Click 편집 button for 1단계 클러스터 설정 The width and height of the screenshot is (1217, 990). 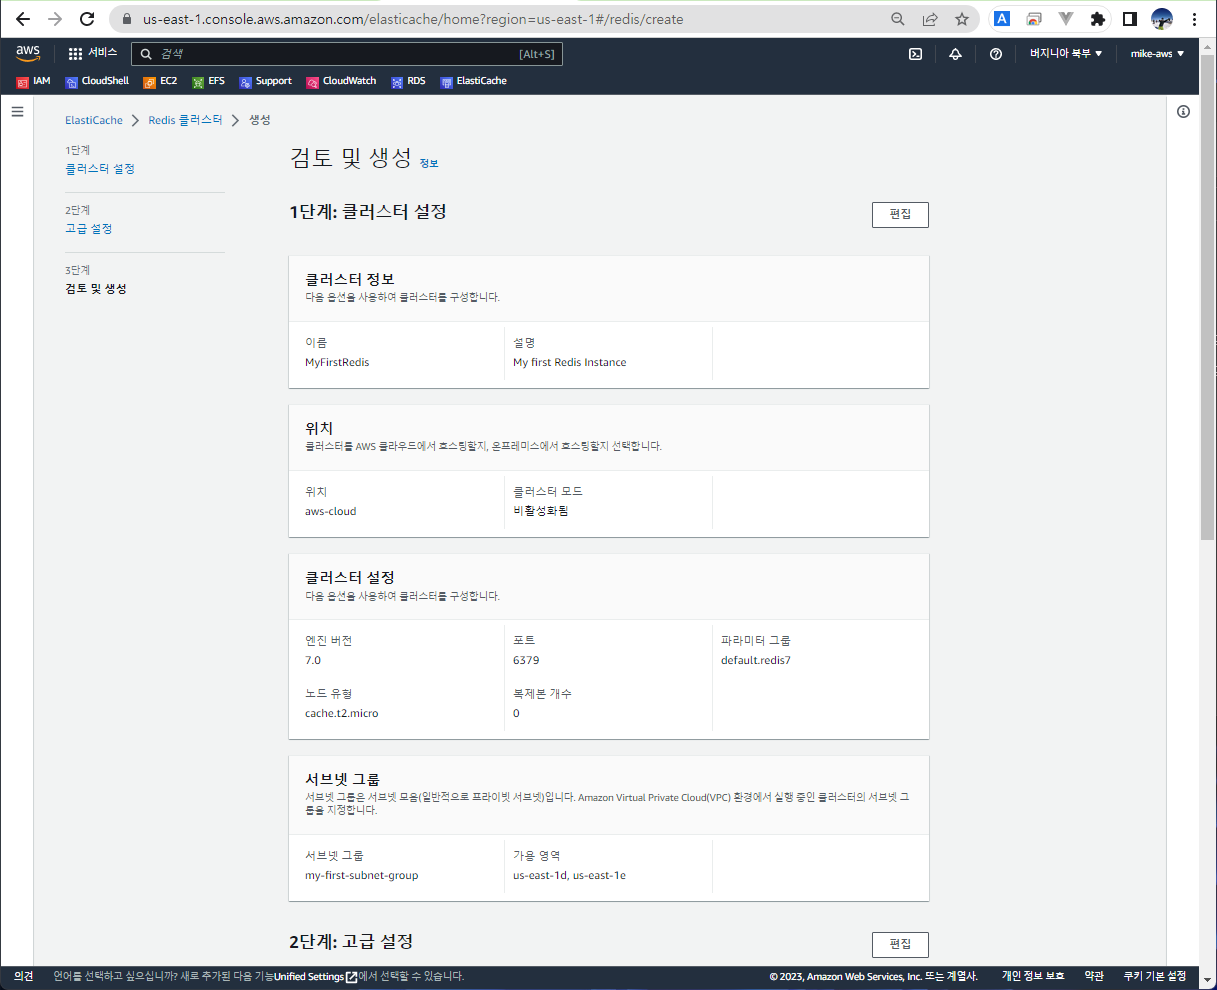[x=900, y=215]
